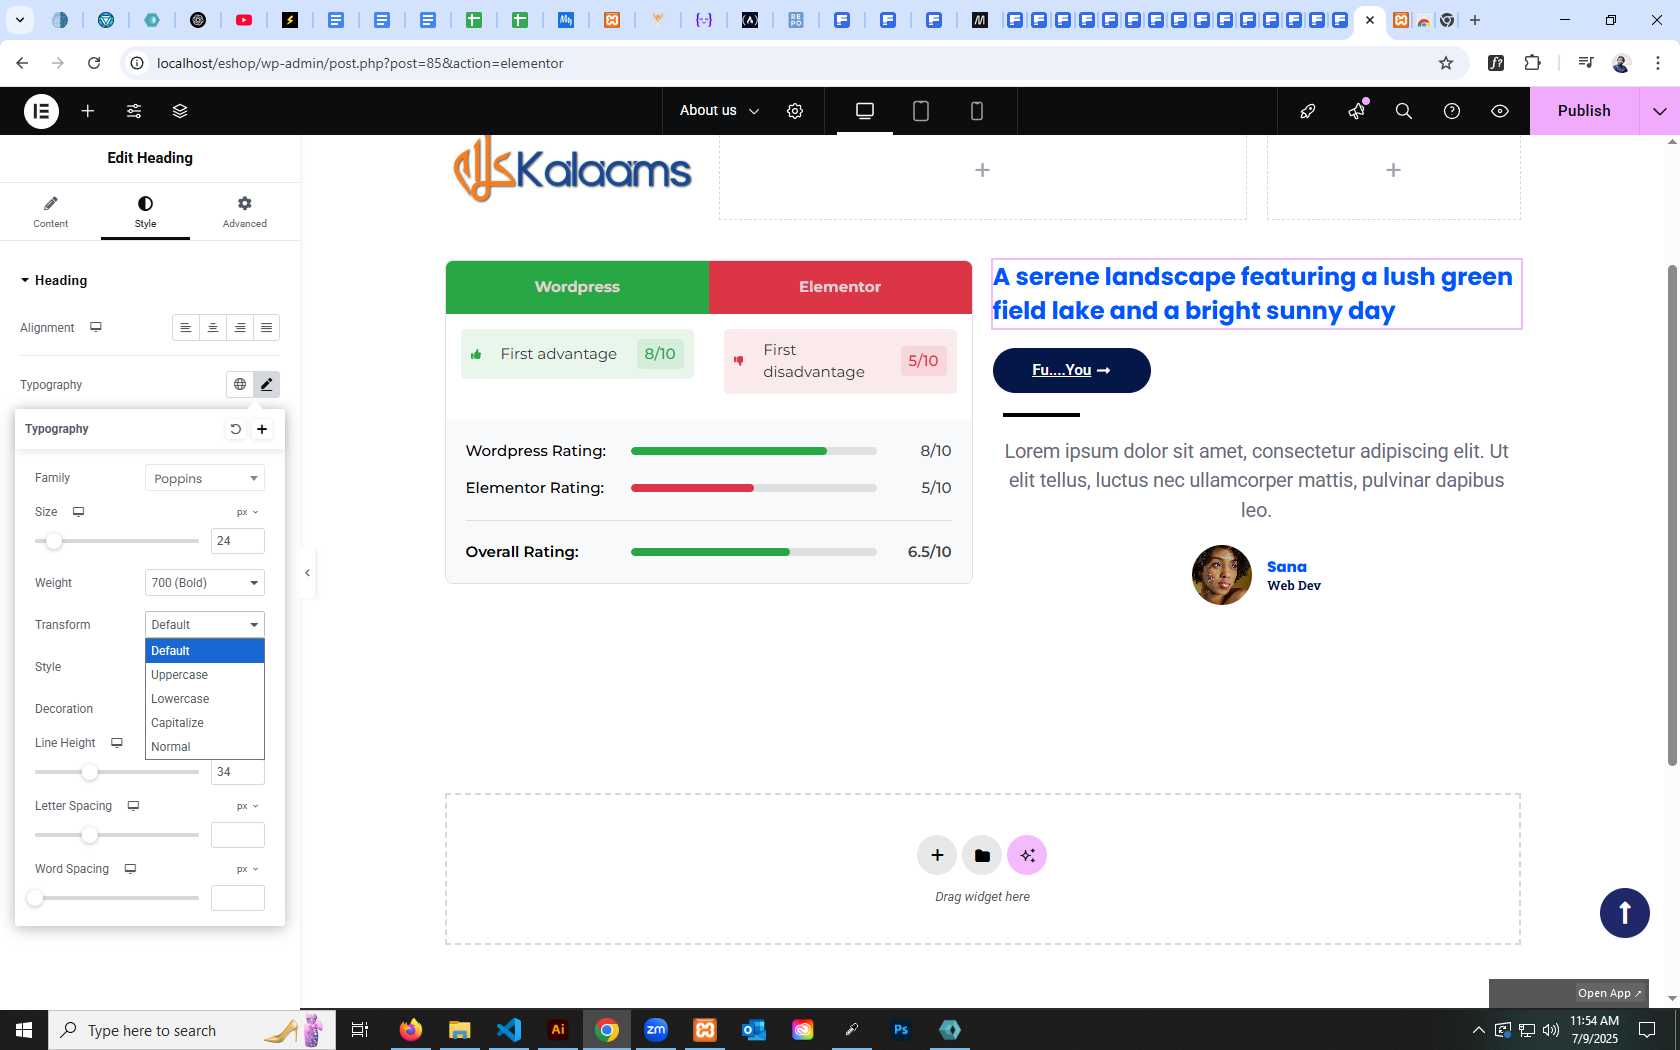Open the font Family dropdown
This screenshot has width=1680, height=1050.
205,478
